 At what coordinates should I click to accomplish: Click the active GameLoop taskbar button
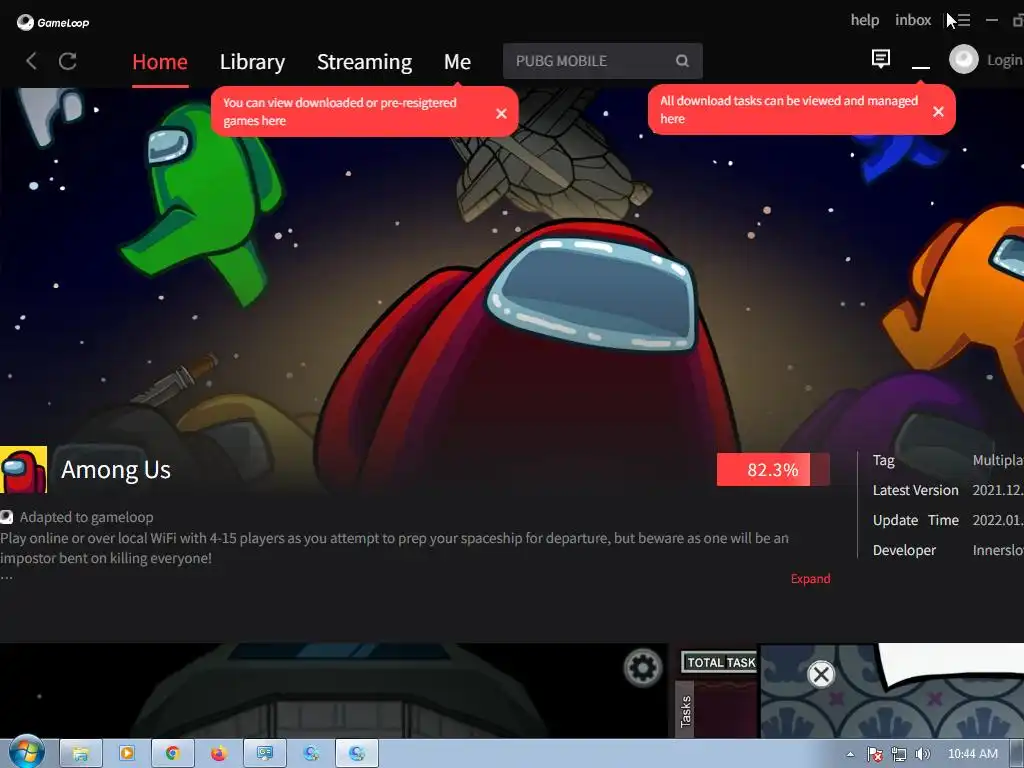click(x=357, y=754)
